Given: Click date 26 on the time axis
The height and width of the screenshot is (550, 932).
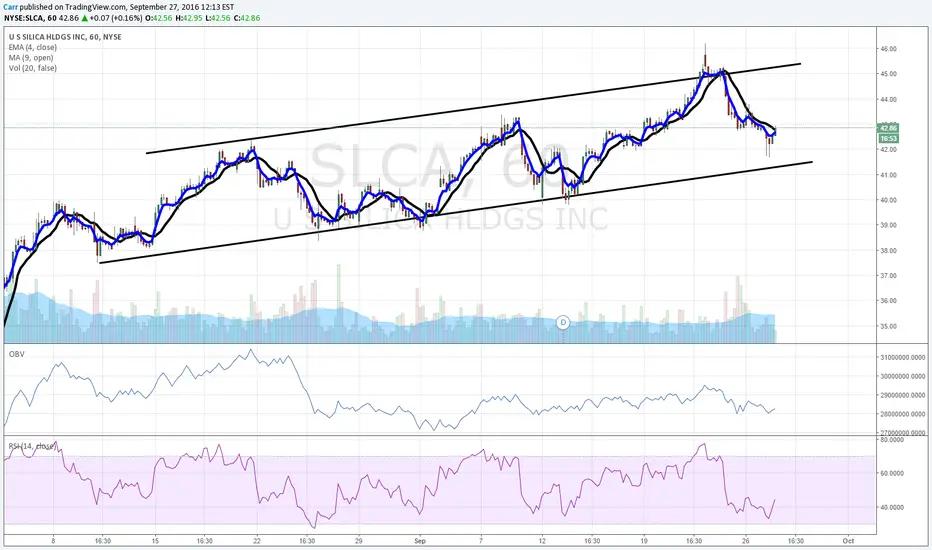Looking at the screenshot, I should pyautogui.click(x=746, y=541).
